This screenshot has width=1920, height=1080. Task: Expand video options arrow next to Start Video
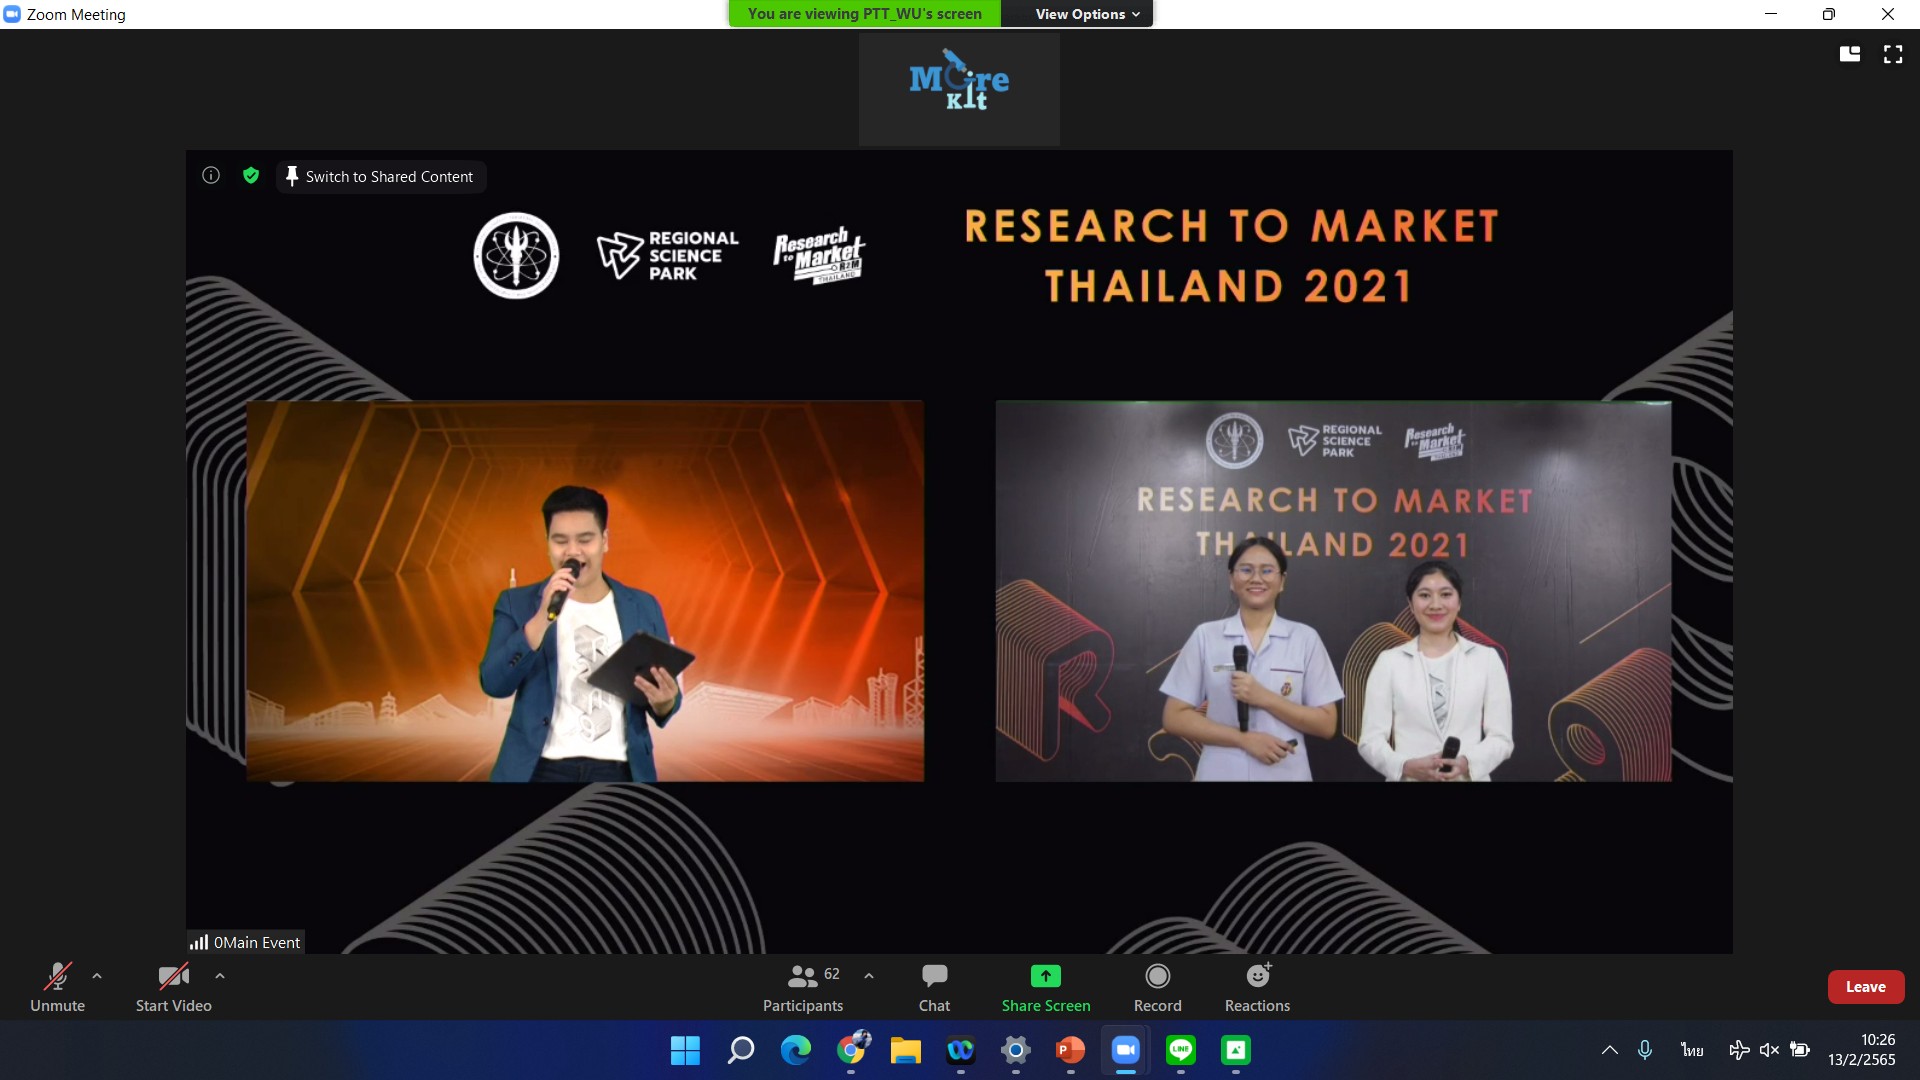pos(220,976)
